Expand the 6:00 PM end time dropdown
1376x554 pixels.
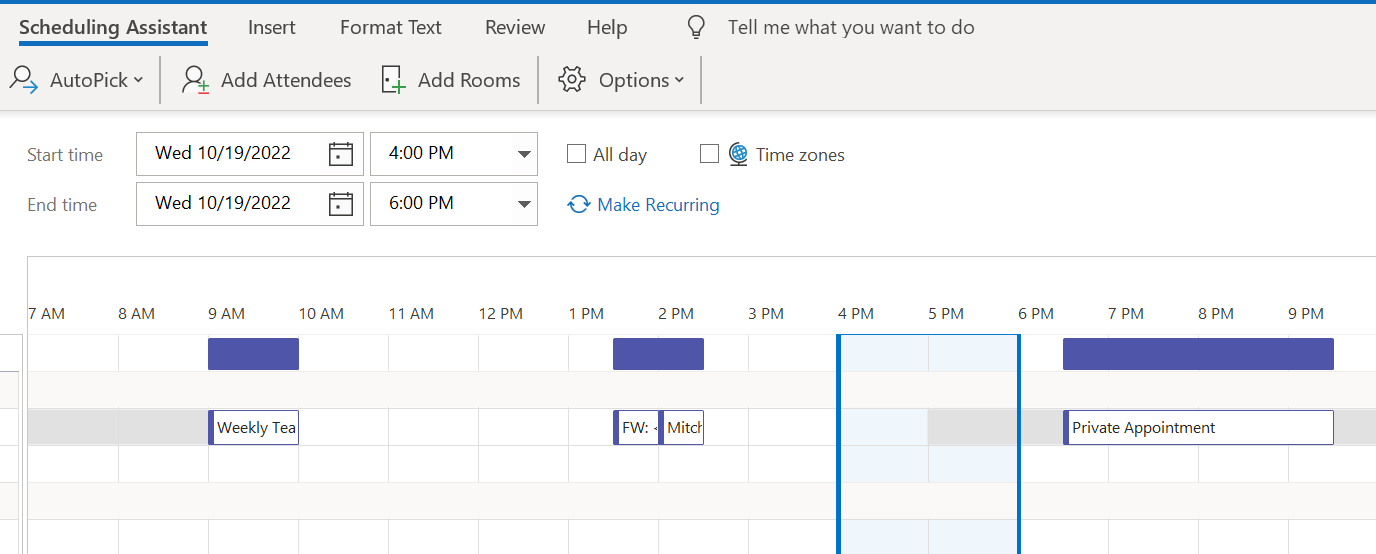tap(524, 204)
